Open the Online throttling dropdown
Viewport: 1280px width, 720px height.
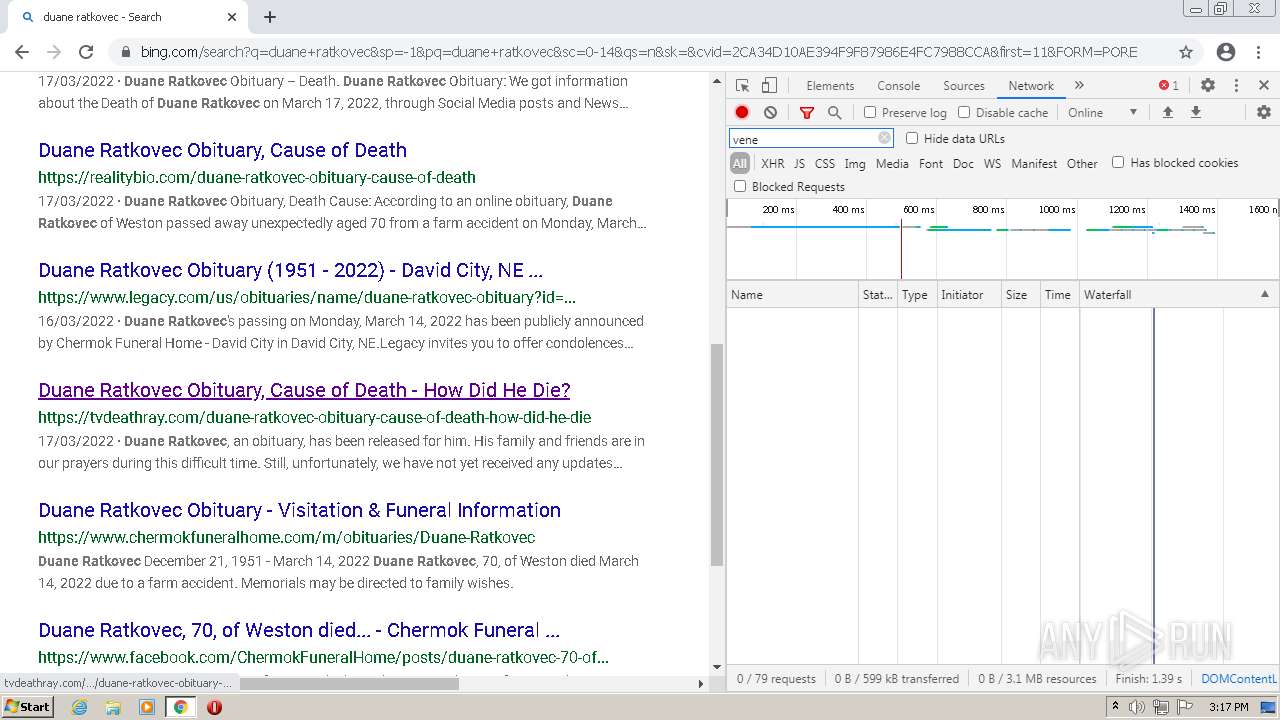pos(1103,113)
